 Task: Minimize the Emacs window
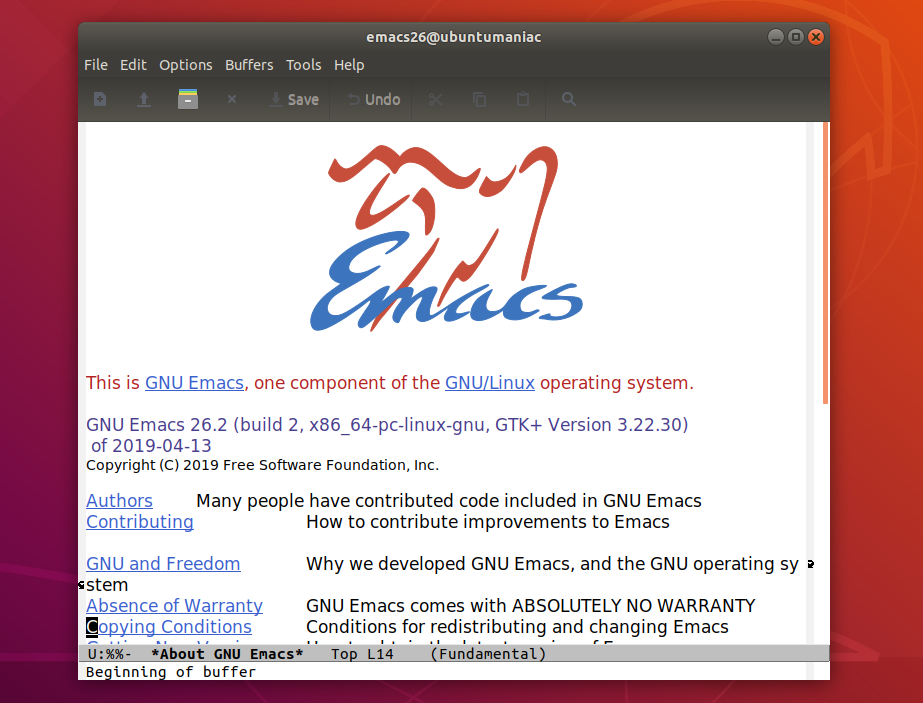(x=776, y=37)
